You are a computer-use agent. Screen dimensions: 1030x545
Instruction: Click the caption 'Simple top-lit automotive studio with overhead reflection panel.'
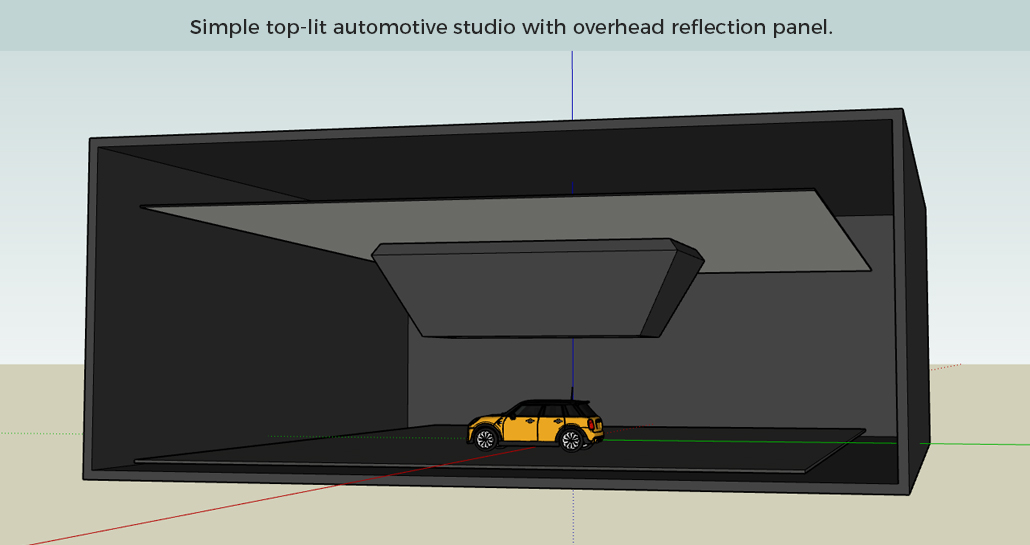[x=511, y=27]
